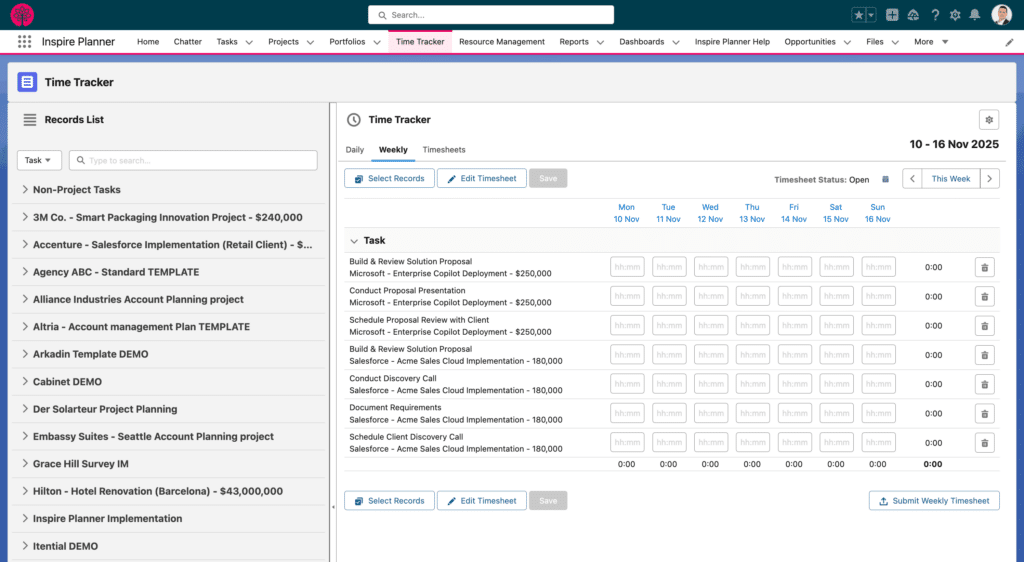
Task: Delete Schedule Proposal Review with Client row
Action: (x=984, y=326)
